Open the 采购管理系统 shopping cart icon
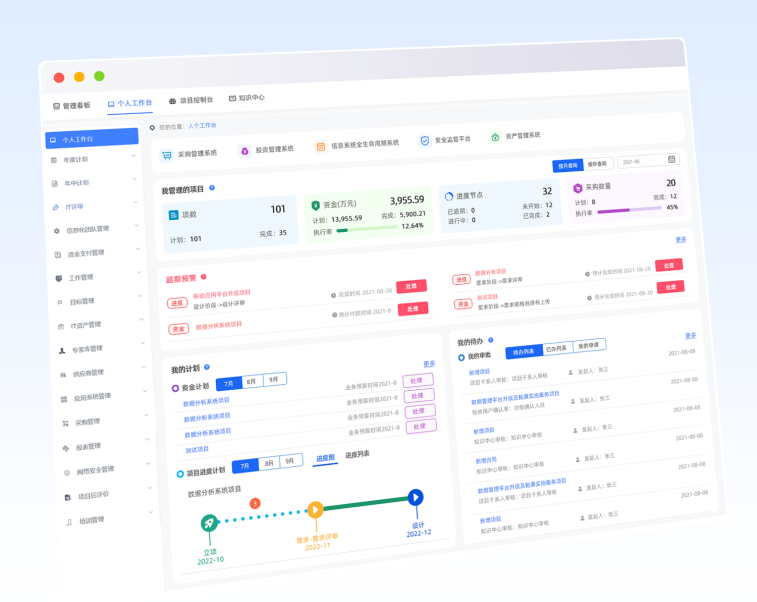Screen dimensions: 757x602 (167, 155)
